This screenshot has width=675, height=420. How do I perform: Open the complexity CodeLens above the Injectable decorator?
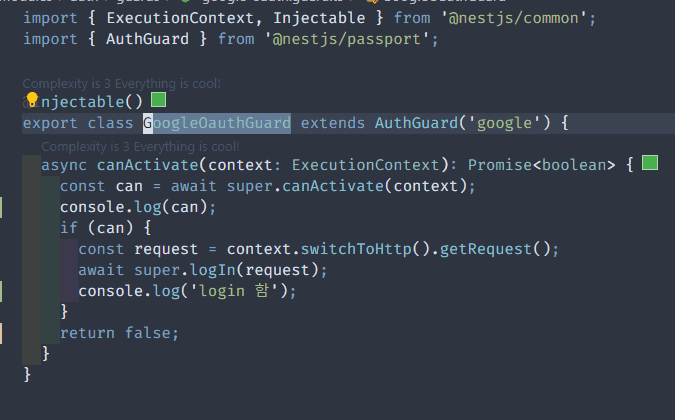pyautogui.click(x=121, y=84)
